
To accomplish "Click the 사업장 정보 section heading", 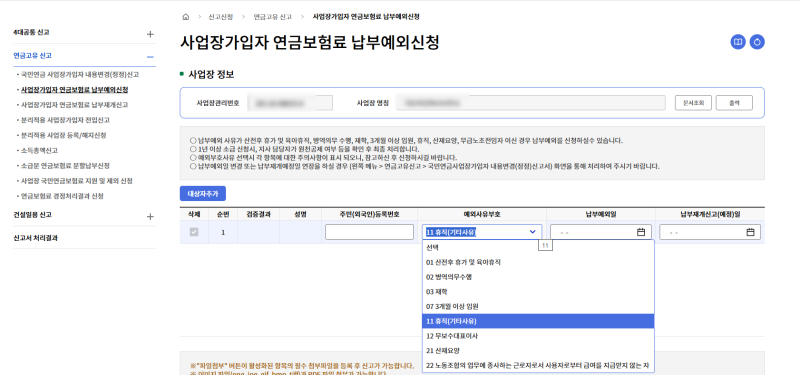I will click(211, 74).
